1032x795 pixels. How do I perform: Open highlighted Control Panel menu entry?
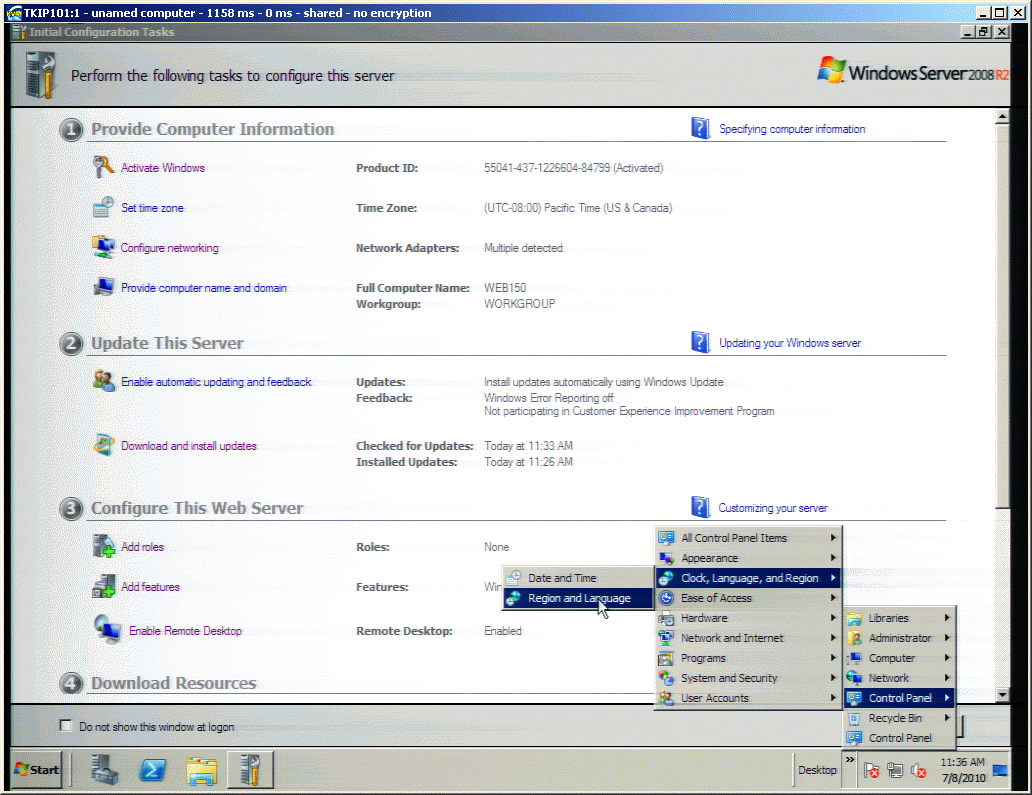899,698
